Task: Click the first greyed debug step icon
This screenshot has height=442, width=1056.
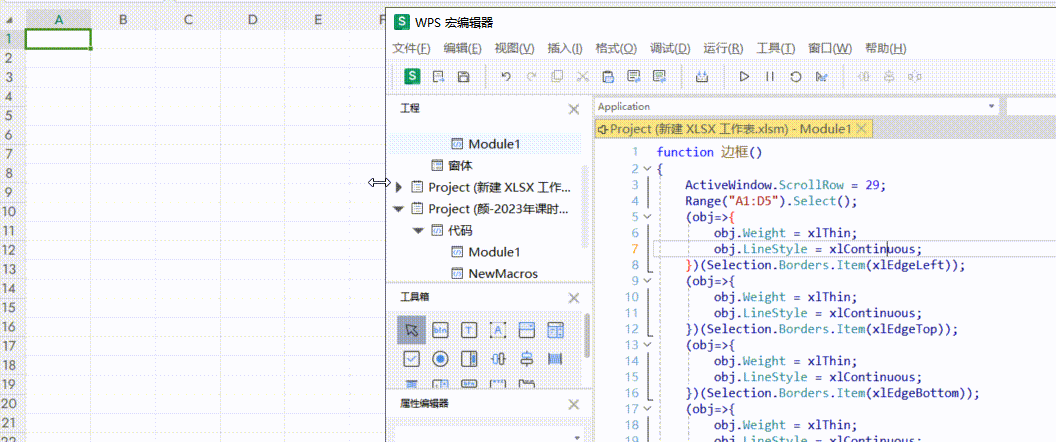Action: pyautogui.click(x=863, y=77)
